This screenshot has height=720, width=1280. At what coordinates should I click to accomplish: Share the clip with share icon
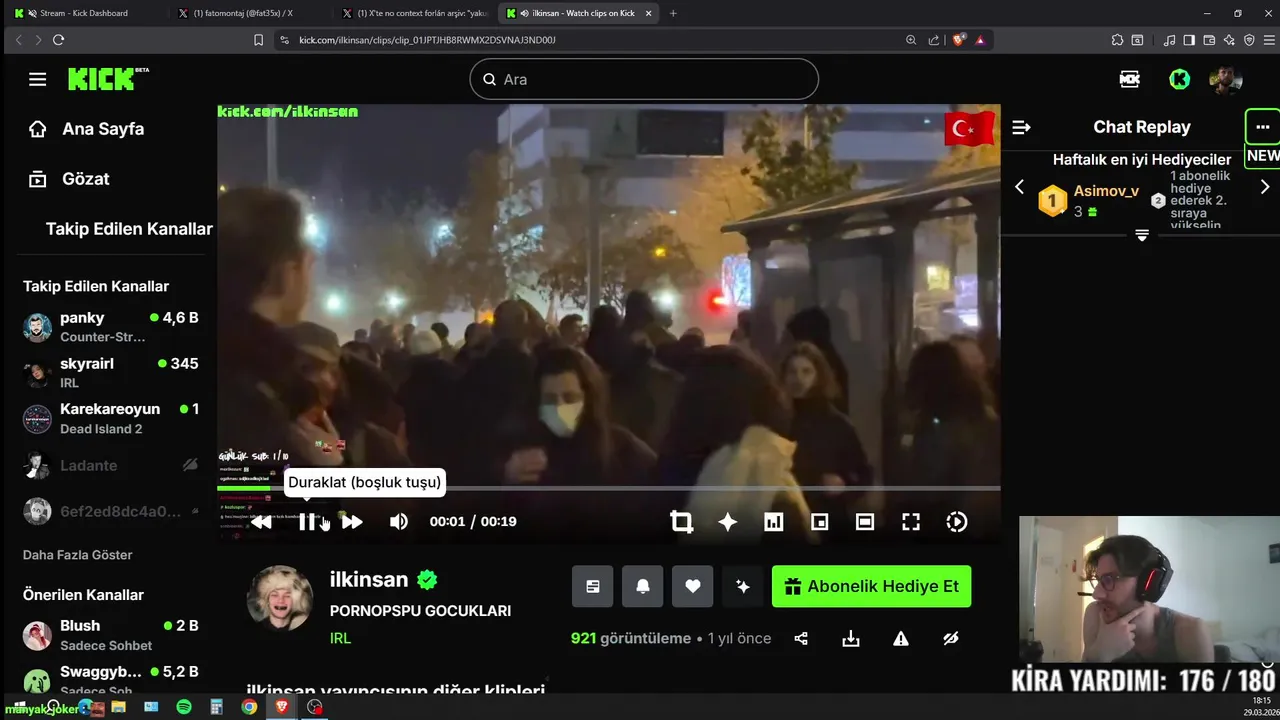pos(801,638)
